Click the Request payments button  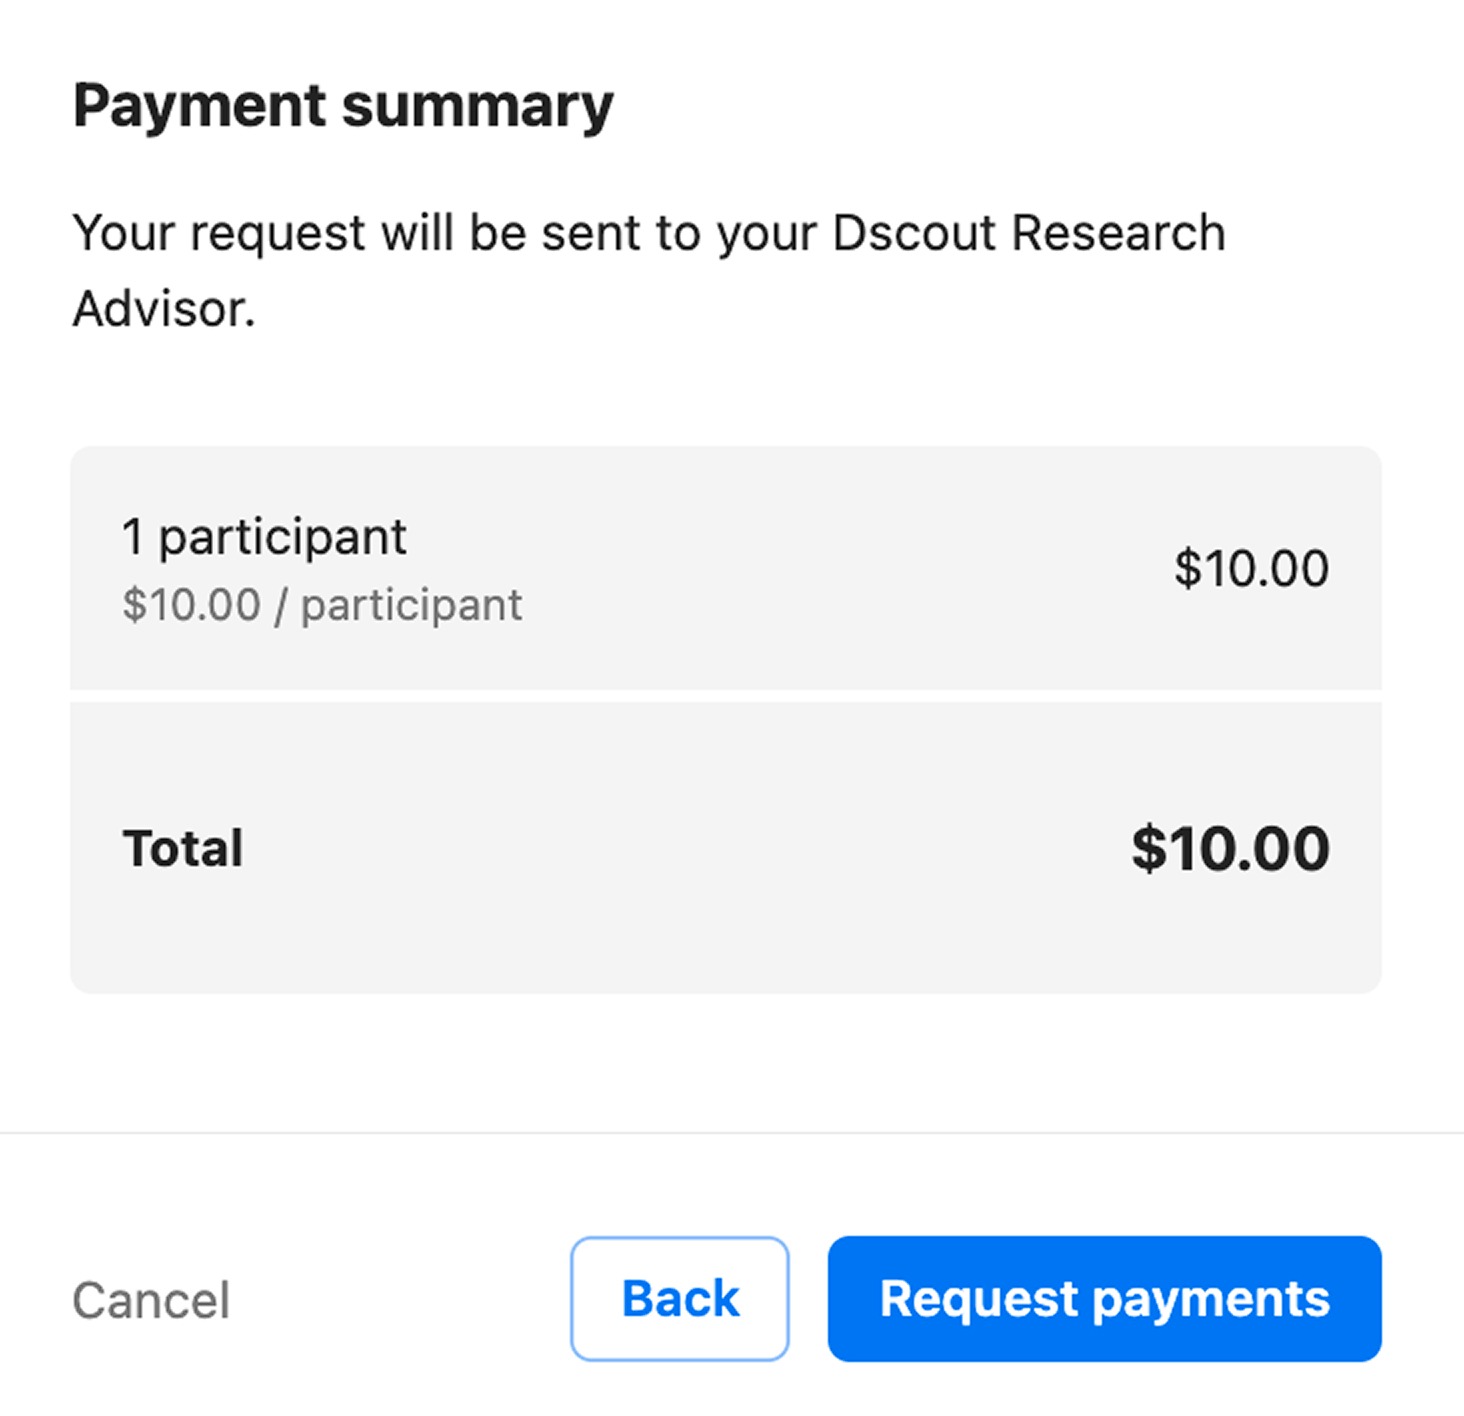click(x=1104, y=1298)
